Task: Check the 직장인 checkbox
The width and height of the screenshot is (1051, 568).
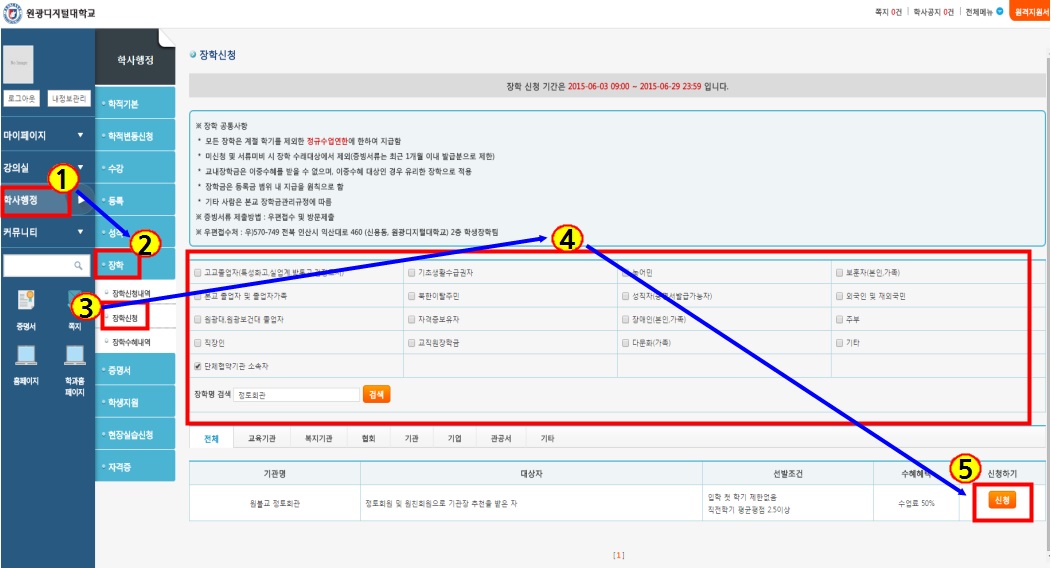Action: (198, 343)
